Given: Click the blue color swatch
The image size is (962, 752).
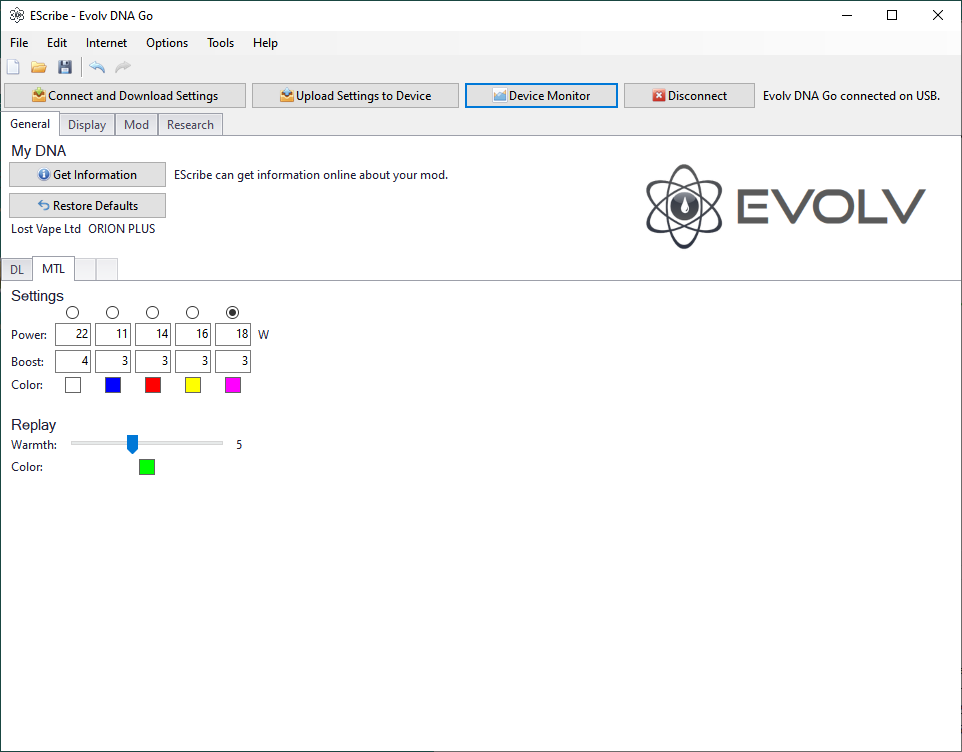Looking at the screenshot, I should point(113,385).
